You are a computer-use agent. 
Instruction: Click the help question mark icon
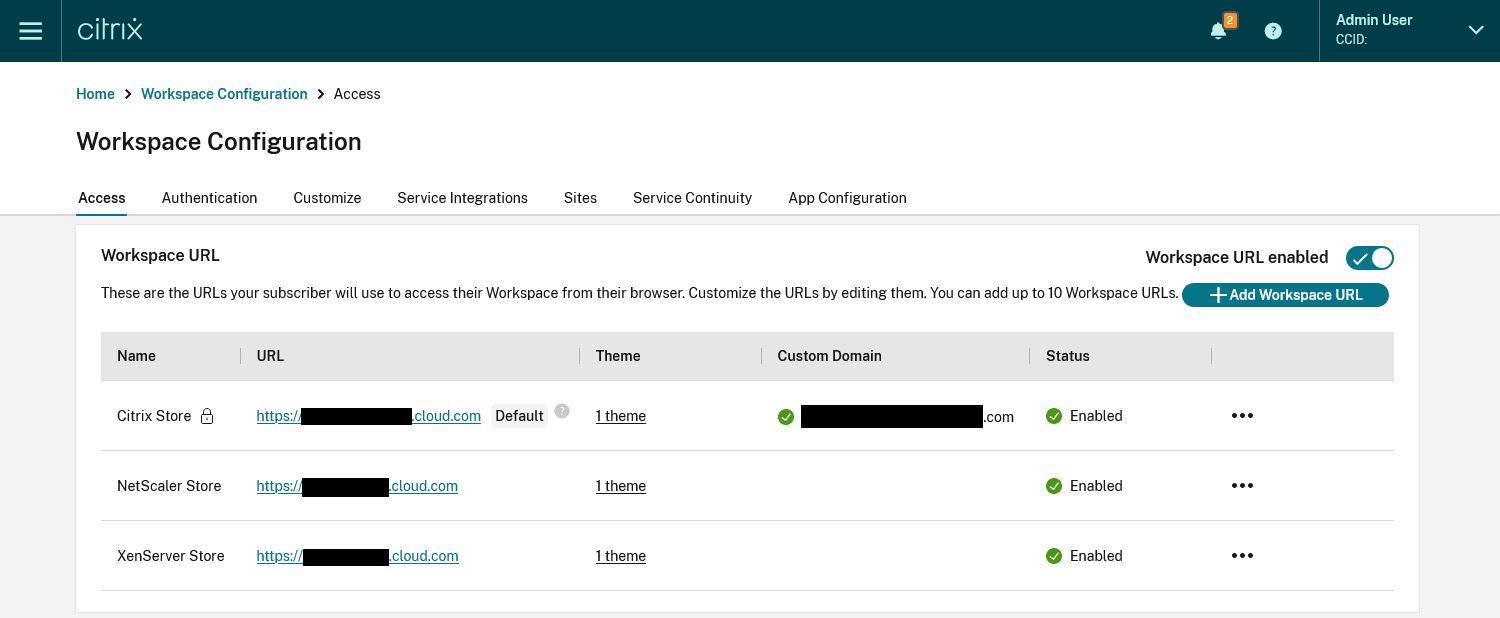tap(1273, 31)
